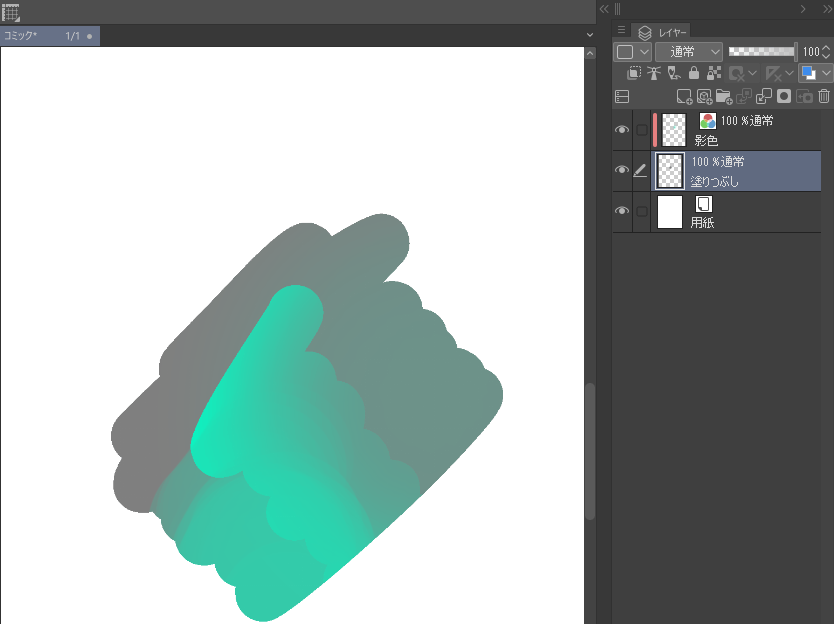The height and width of the screenshot is (624, 834).
Task: Click the double-right arrow on the palette dock
Action: tap(827, 9)
